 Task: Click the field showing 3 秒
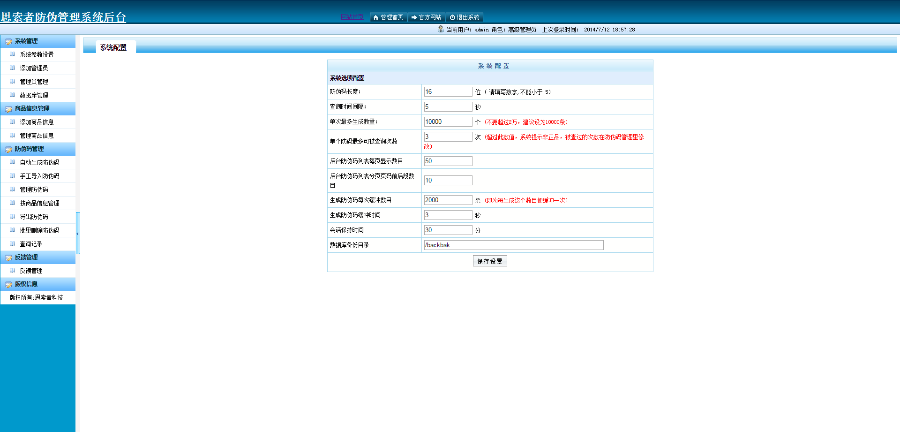448,215
